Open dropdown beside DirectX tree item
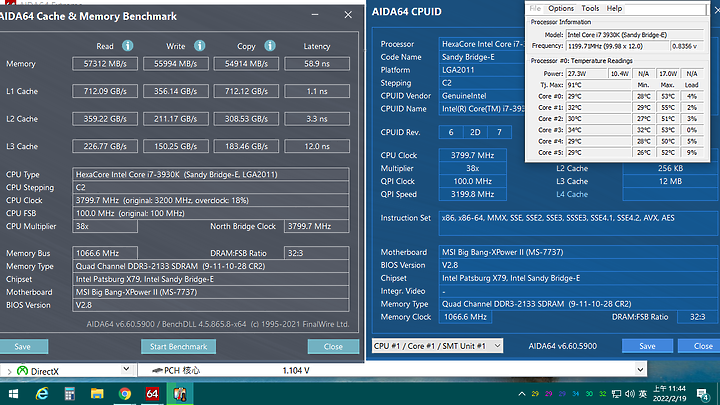This screenshot has height=405, width=720. pyautogui.click(x=126, y=369)
